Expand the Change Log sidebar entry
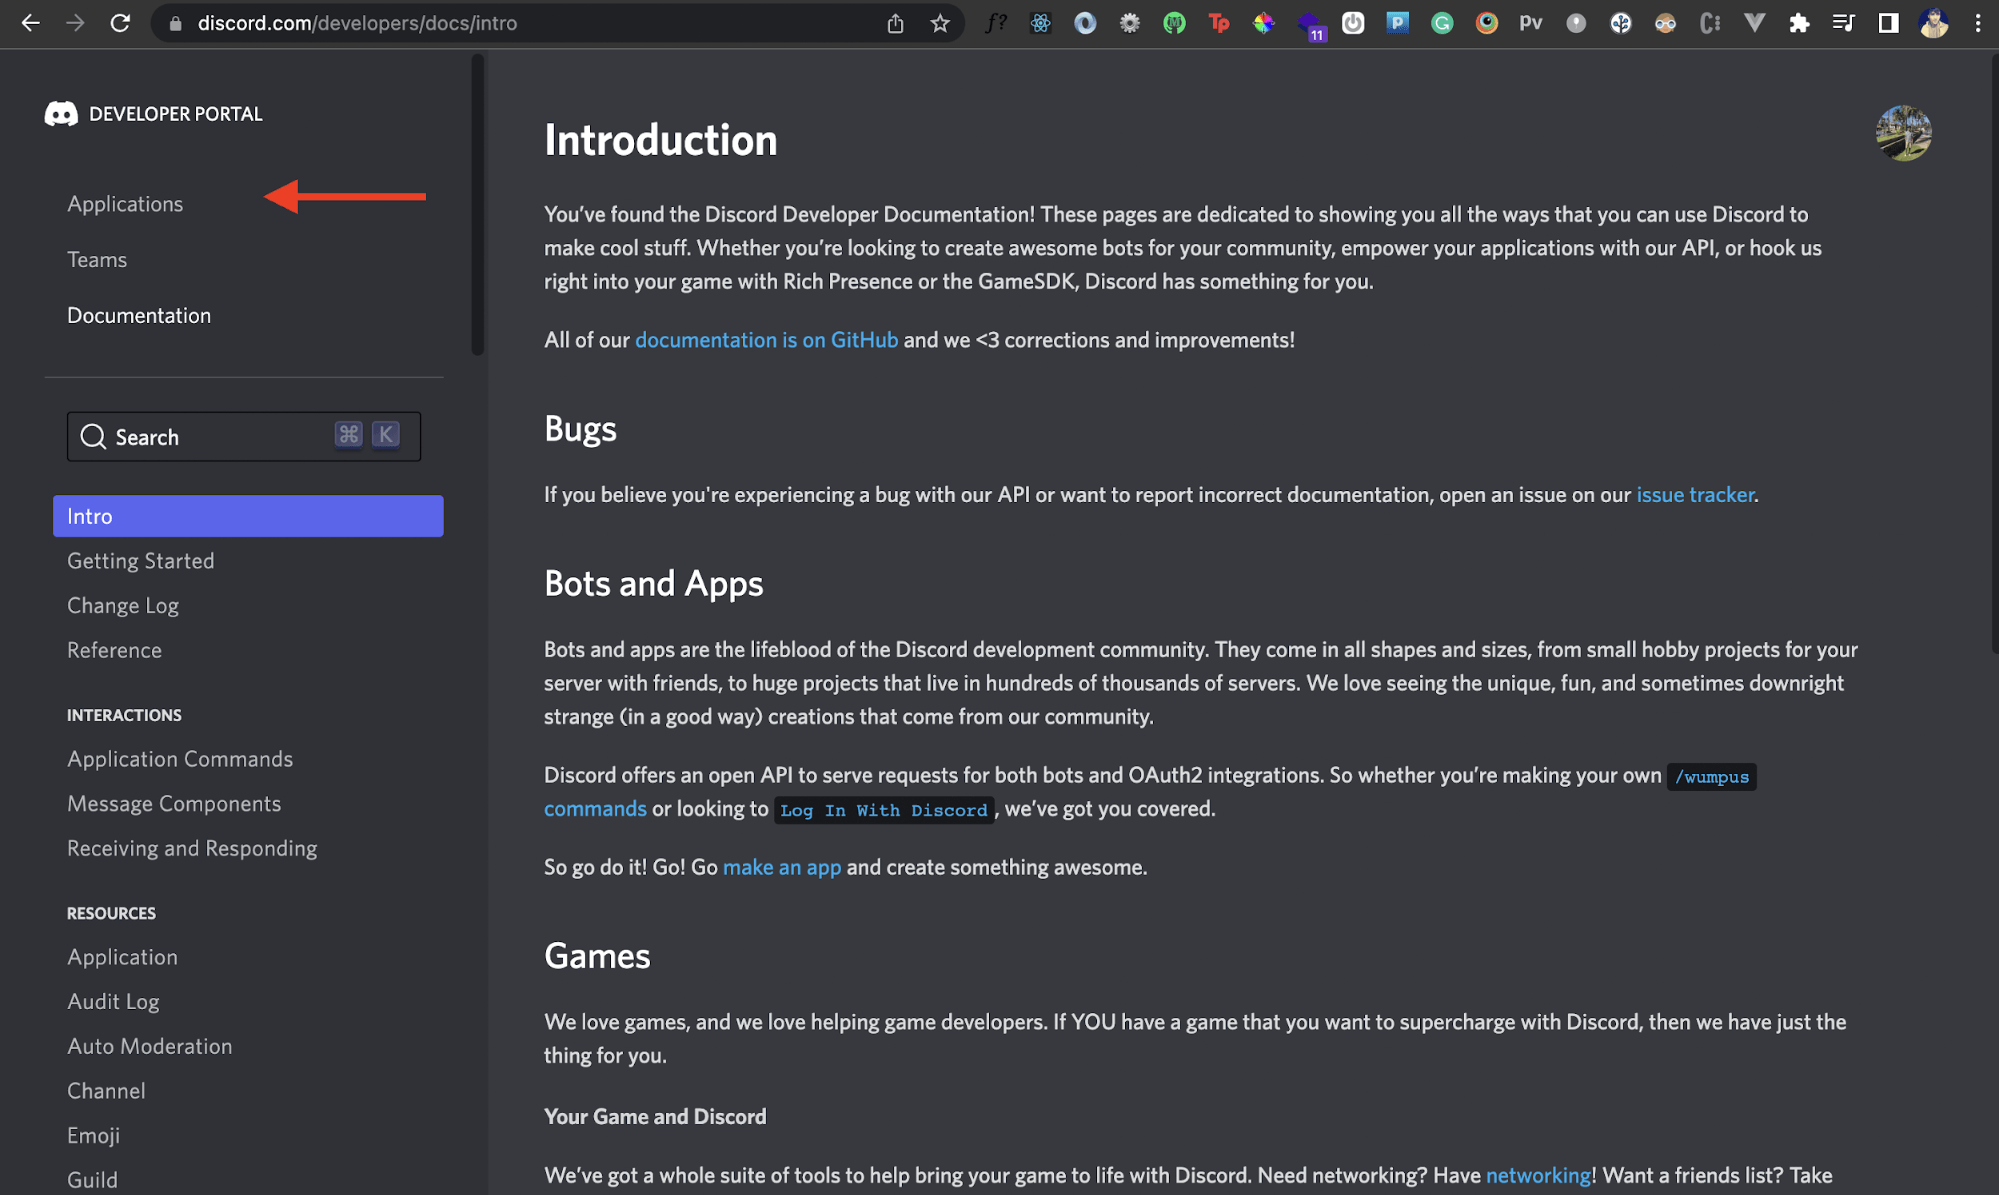The width and height of the screenshot is (1999, 1195). (122, 603)
